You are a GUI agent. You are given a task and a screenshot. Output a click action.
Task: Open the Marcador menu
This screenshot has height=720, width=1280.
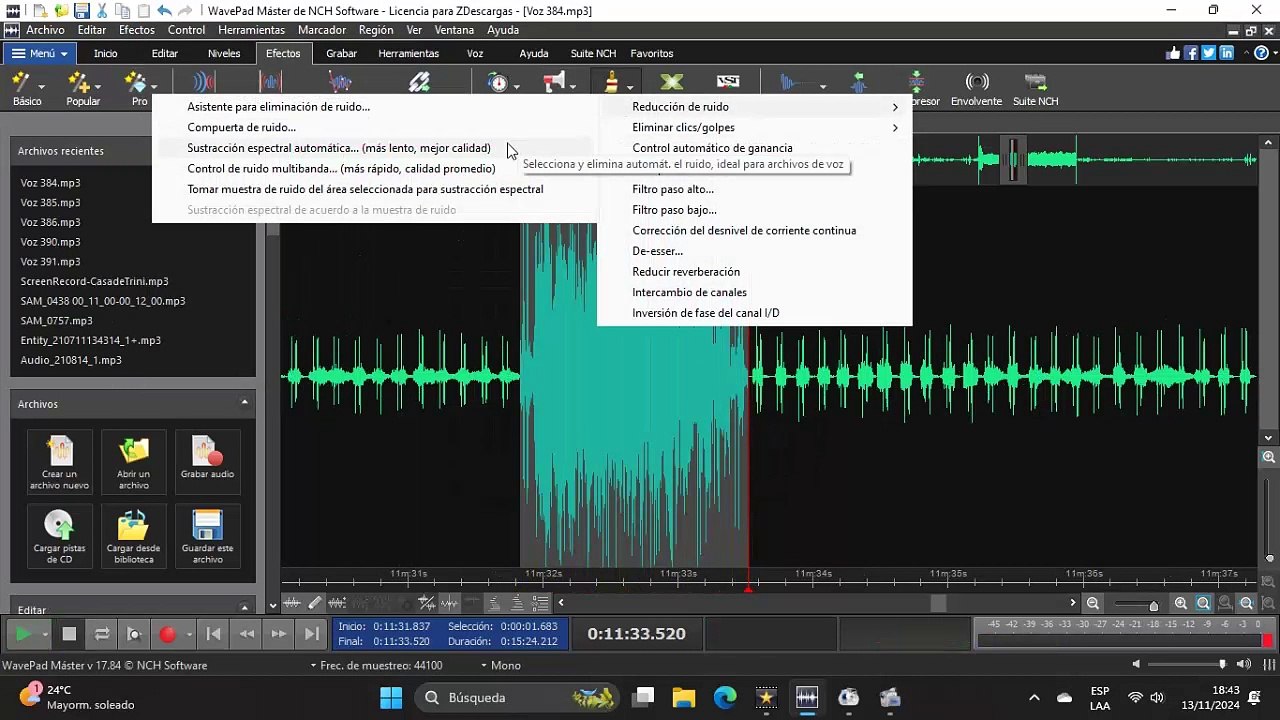(x=322, y=30)
